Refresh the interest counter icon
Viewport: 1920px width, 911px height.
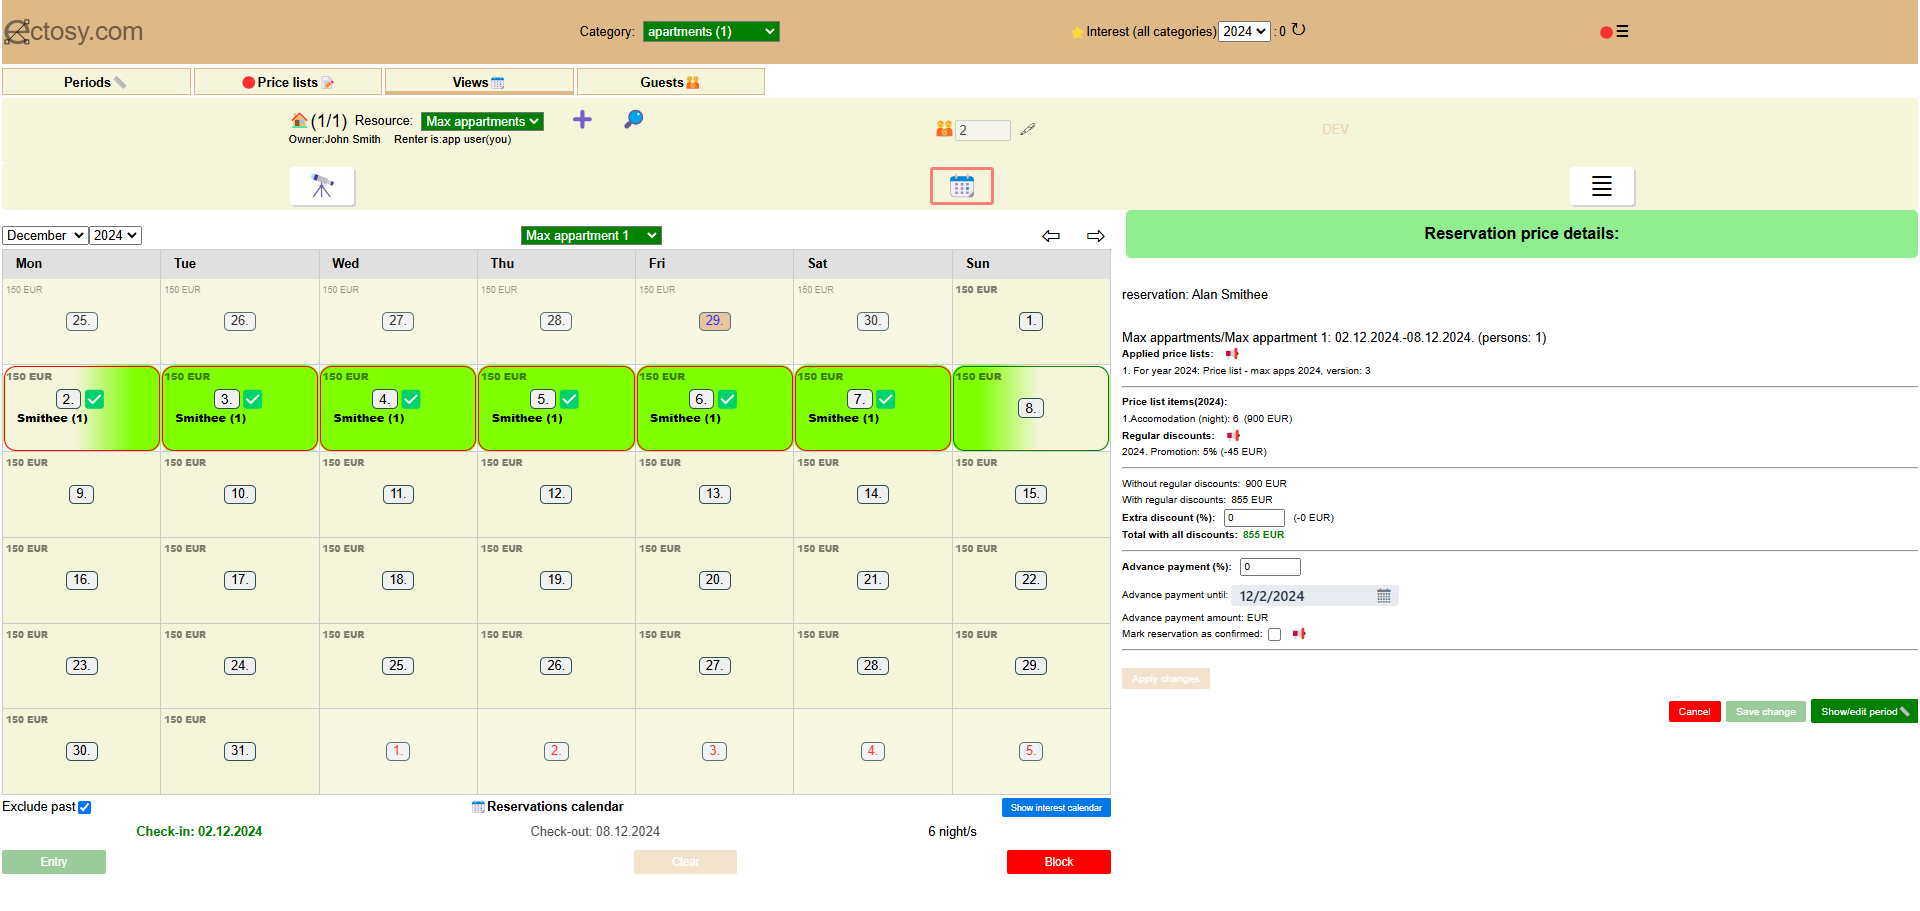click(x=1298, y=30)
